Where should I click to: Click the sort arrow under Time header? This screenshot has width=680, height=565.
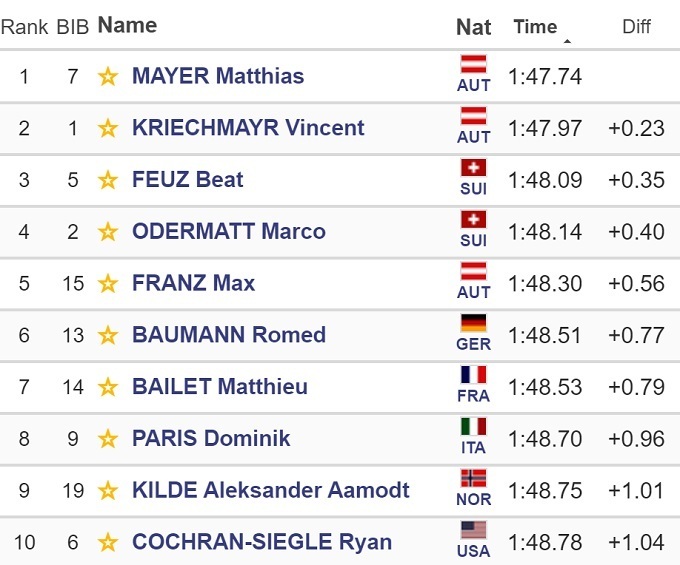coord(568,42)
